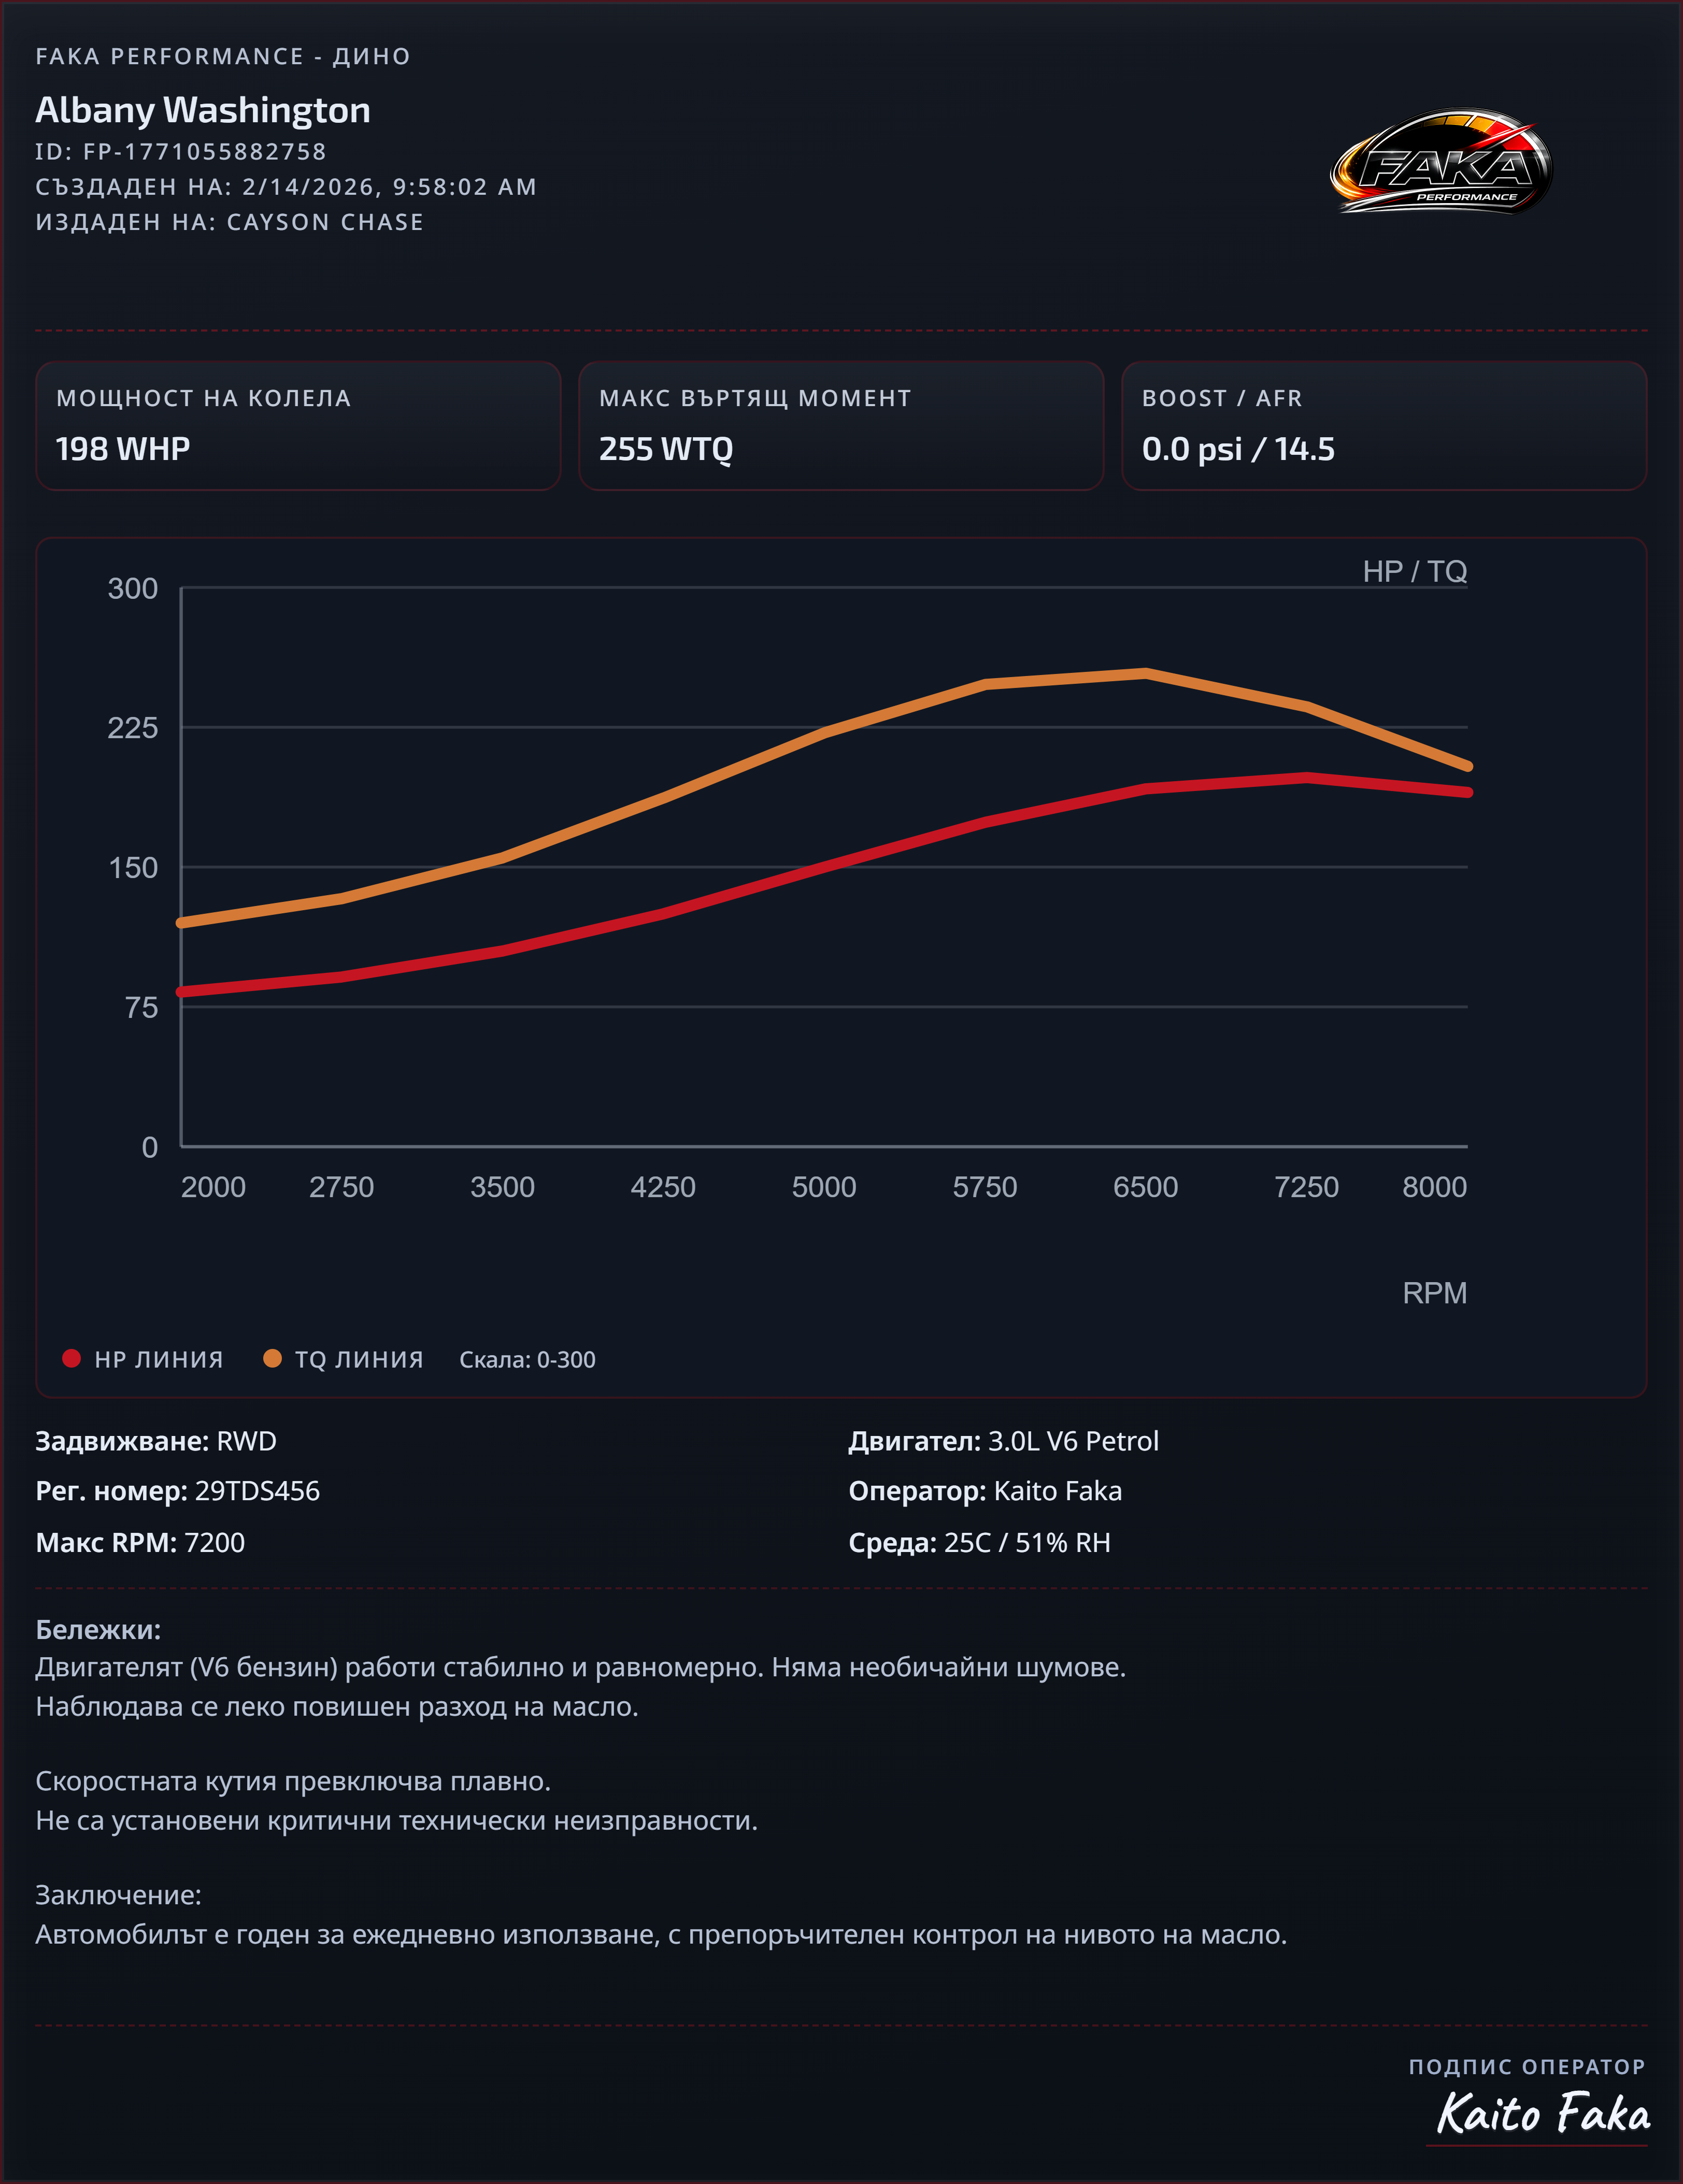Select the 255 WTQ max torque card
1683x2184 pixels.
pos(841,426)
